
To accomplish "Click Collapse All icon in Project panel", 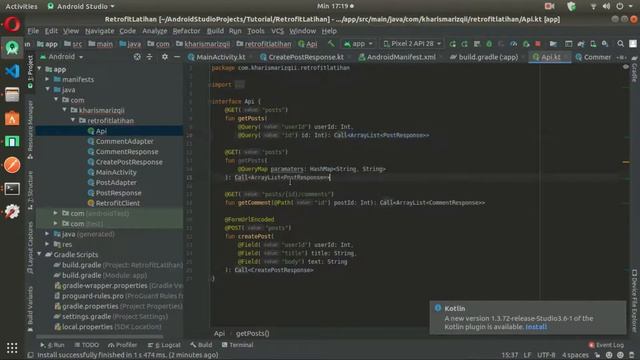I will (149, 57).
